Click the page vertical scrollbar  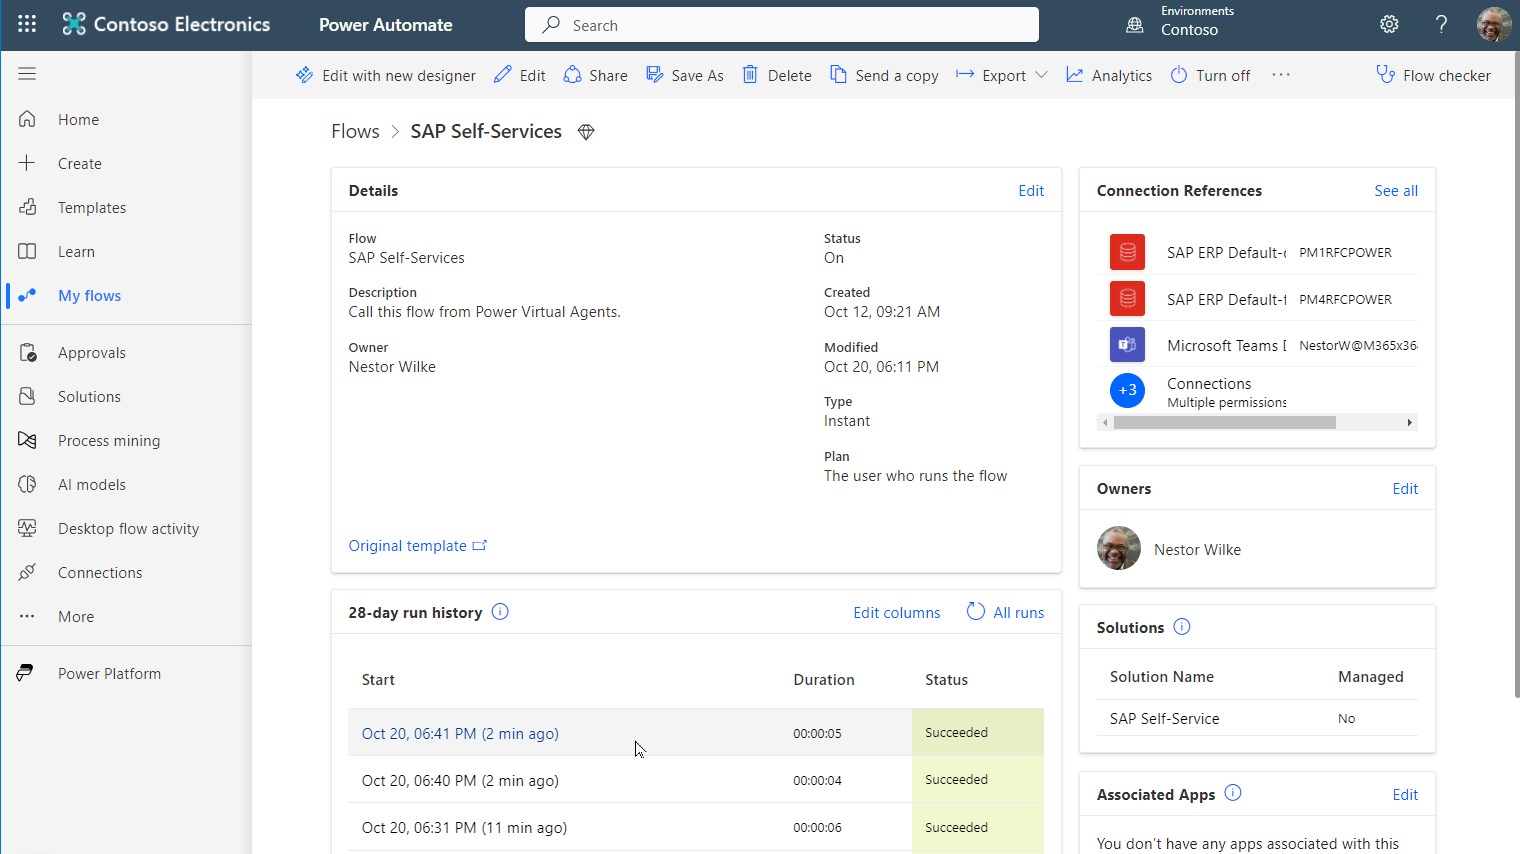[1516, 374]
